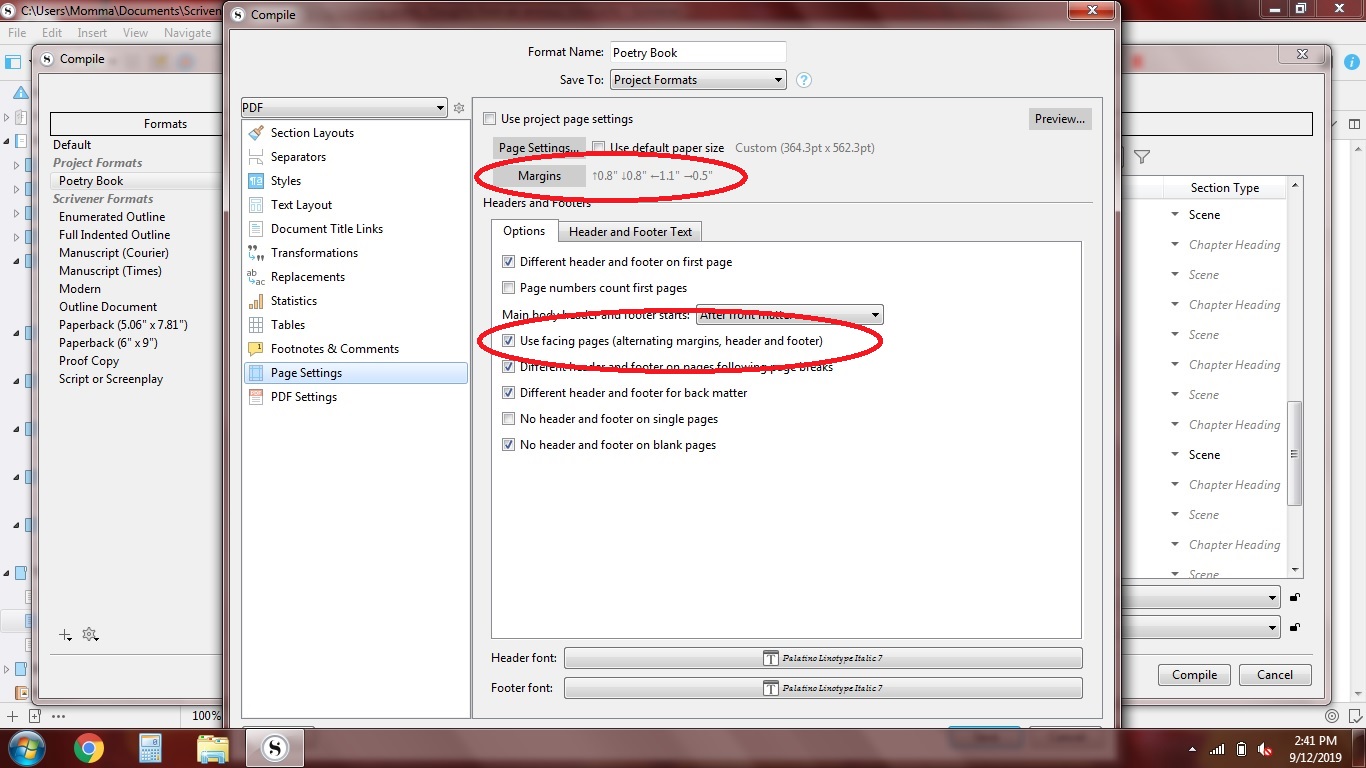
Task: Open the Edit menu
Action: [x=52, y=33]
